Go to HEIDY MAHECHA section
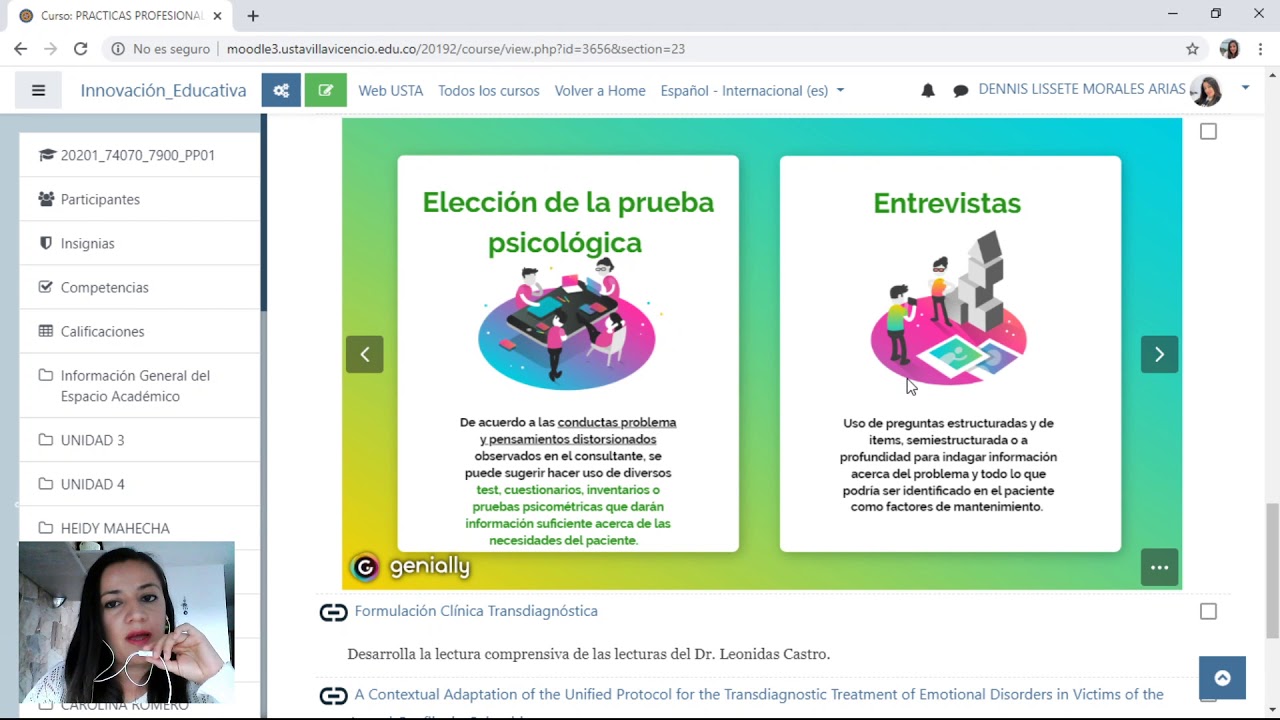Image resolution: width=1280 pixels, height=720 pixels. click(x=139, y=527)
